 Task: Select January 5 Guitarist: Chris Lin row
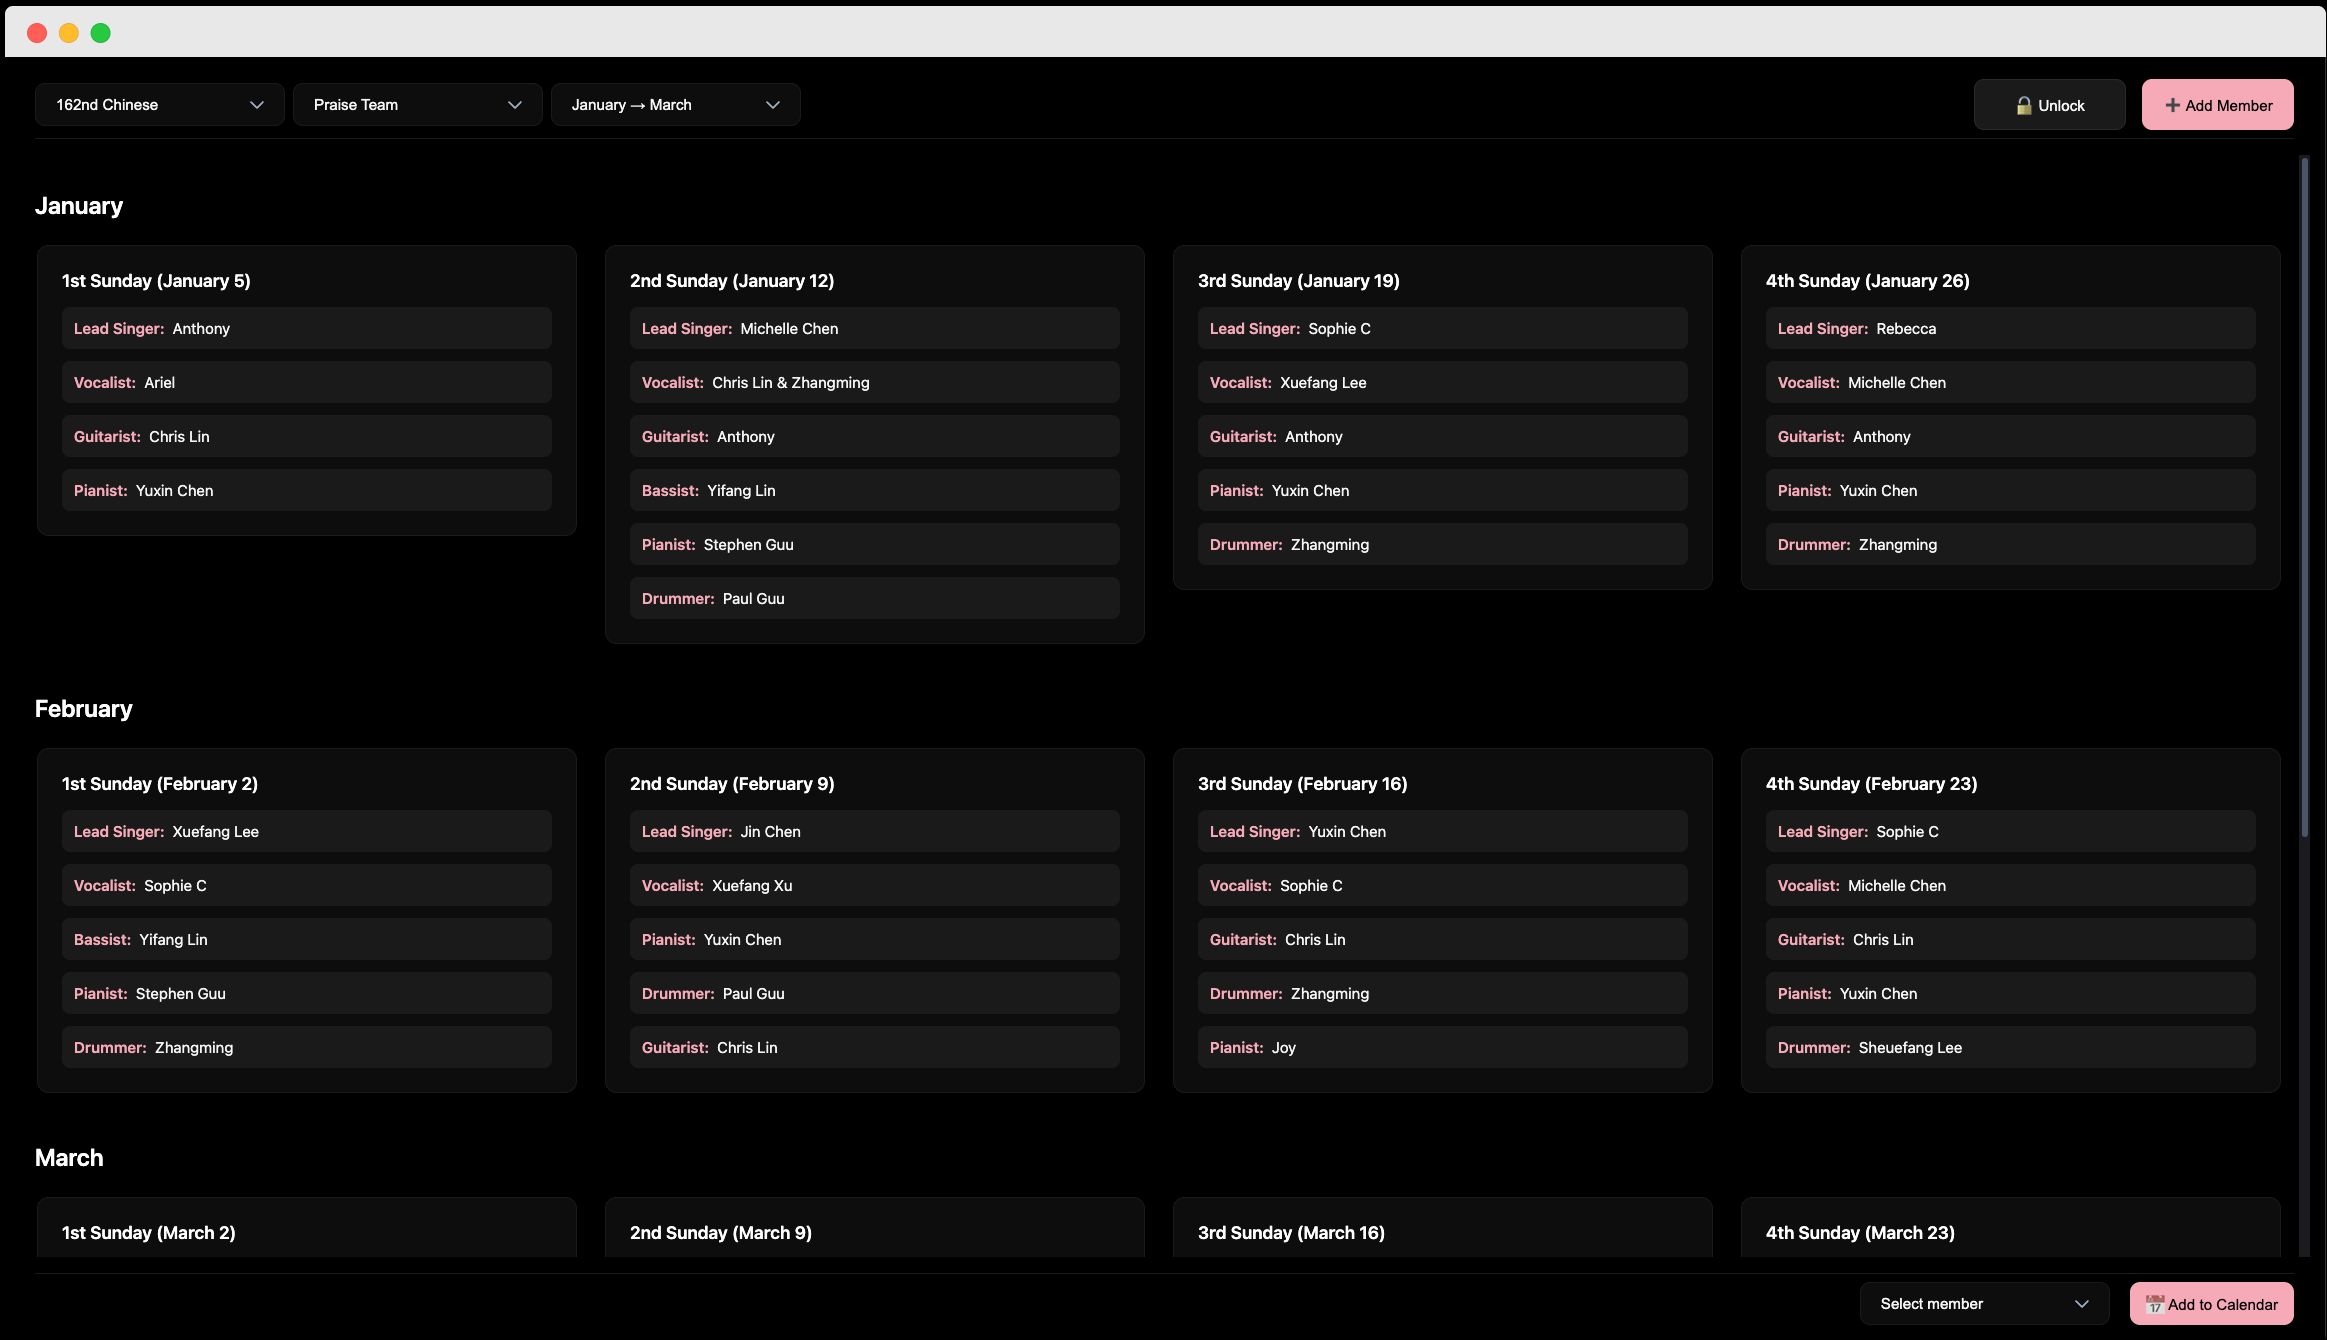307,436
